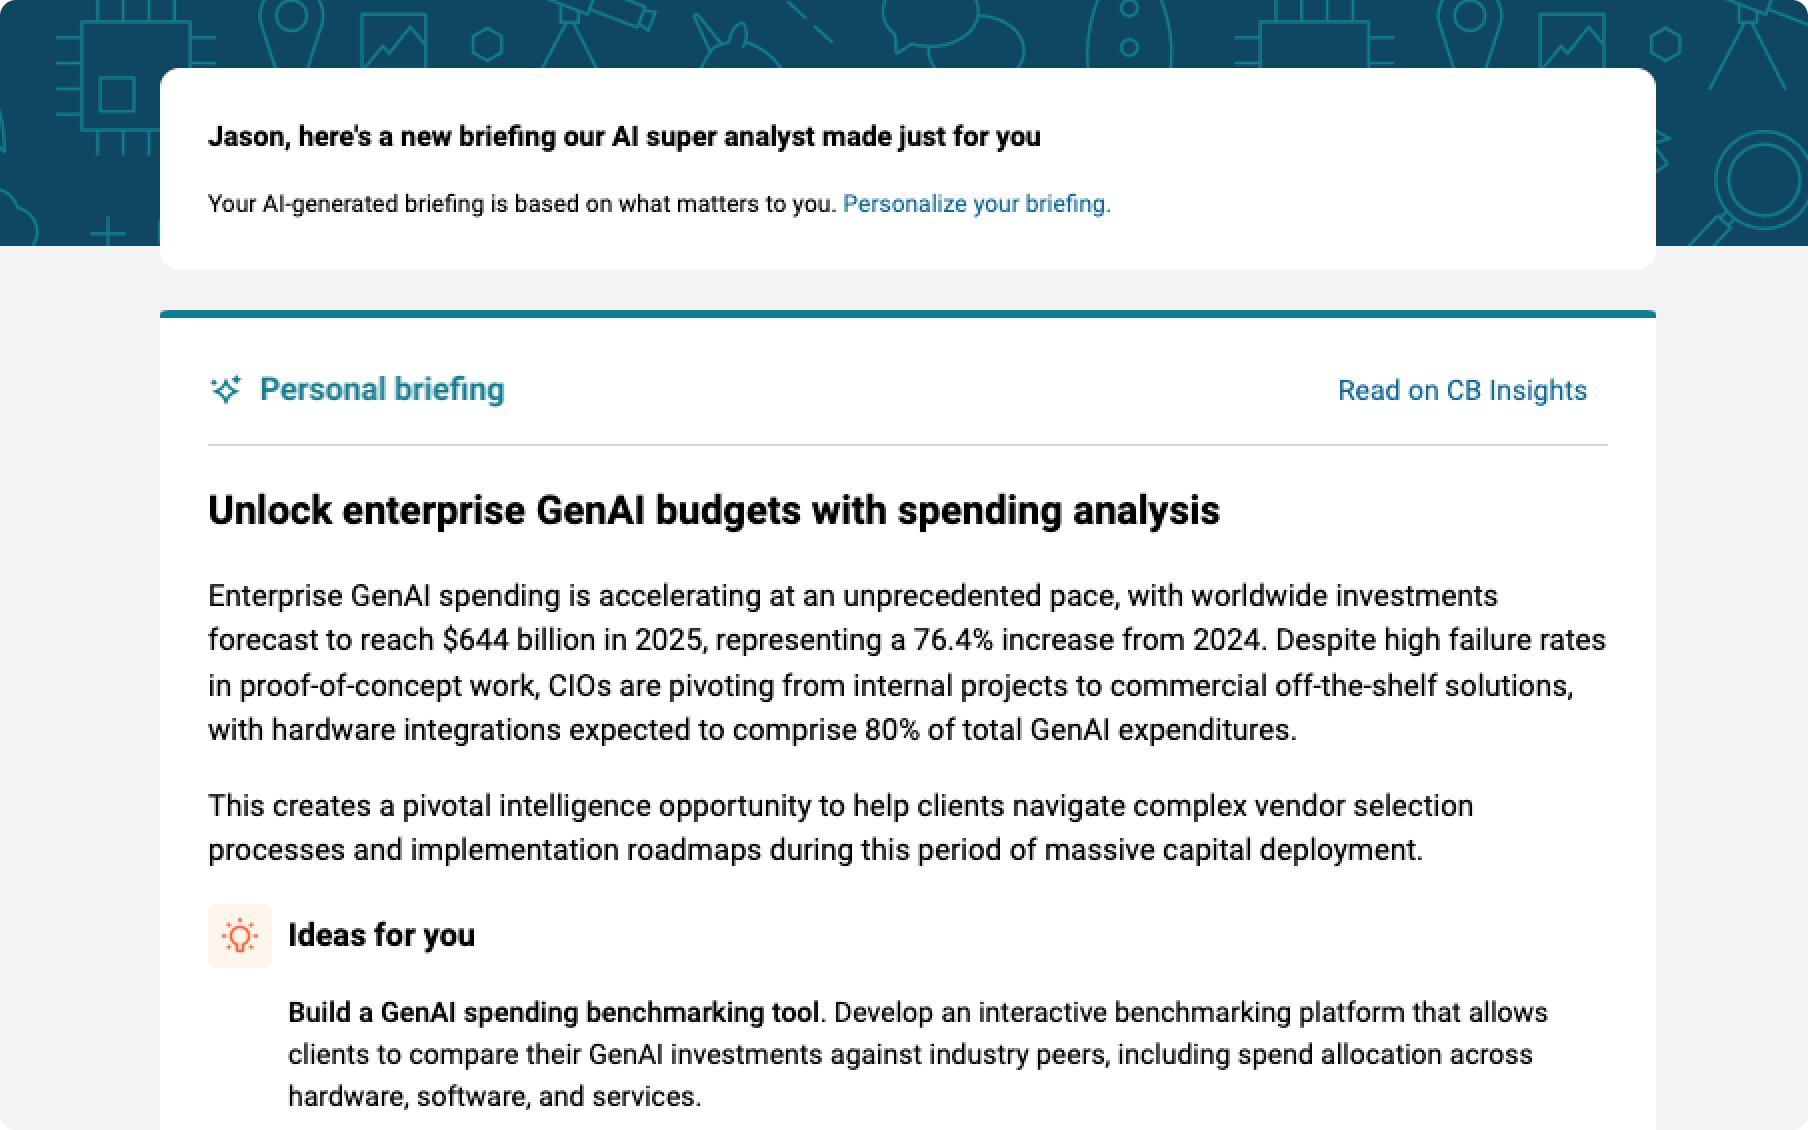Click the teal bar atop the briefing card
This screenshot has width=1808, height=1130.
pyautogui.click(x=907, y=314)
